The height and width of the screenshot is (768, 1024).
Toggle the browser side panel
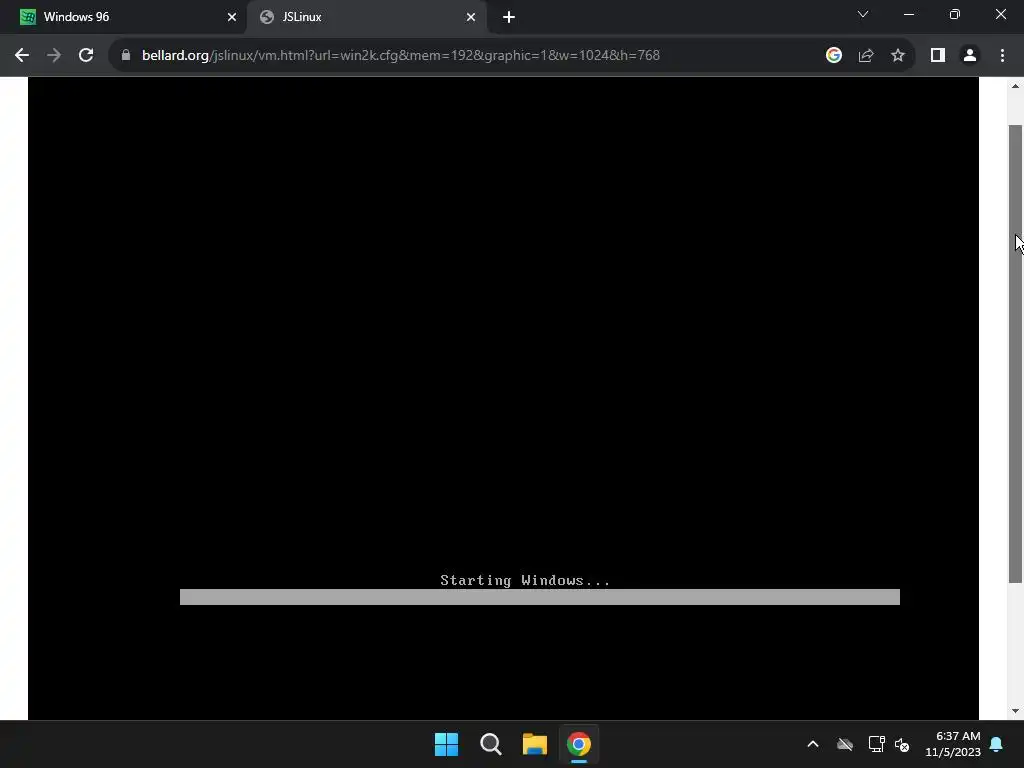pos(938,55)
